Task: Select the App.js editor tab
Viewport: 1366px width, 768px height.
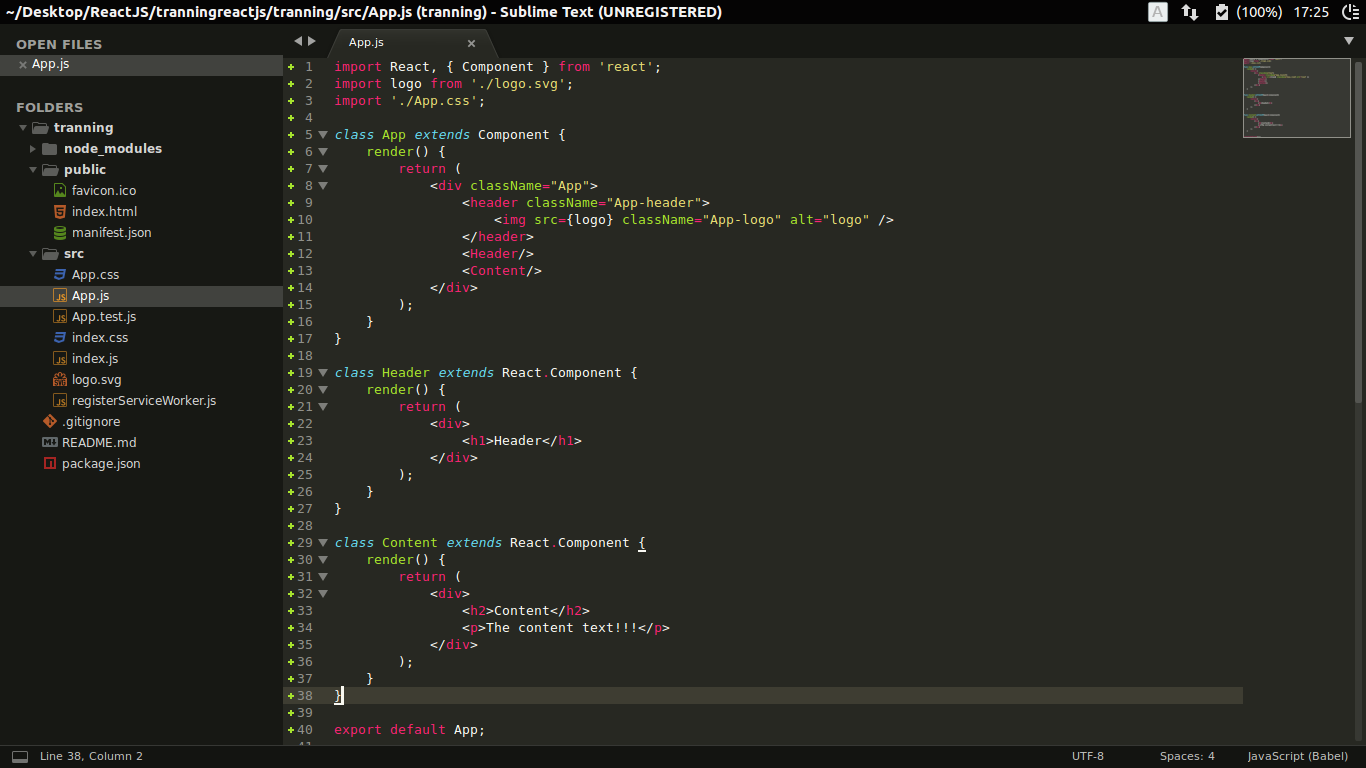Action: click(x=366, y=42)
